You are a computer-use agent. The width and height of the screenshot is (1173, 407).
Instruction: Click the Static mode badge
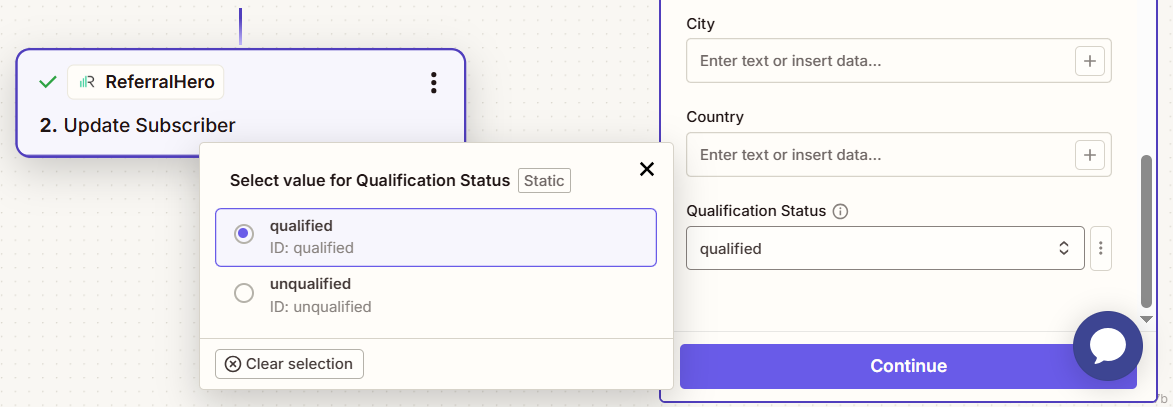pos(544,181)
